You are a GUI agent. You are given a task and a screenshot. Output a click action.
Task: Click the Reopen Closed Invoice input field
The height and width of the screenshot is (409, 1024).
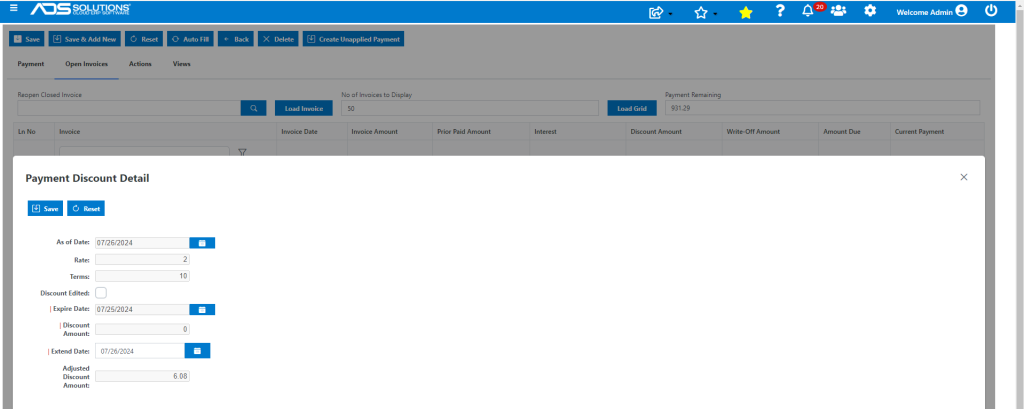(x=129, y=108)
